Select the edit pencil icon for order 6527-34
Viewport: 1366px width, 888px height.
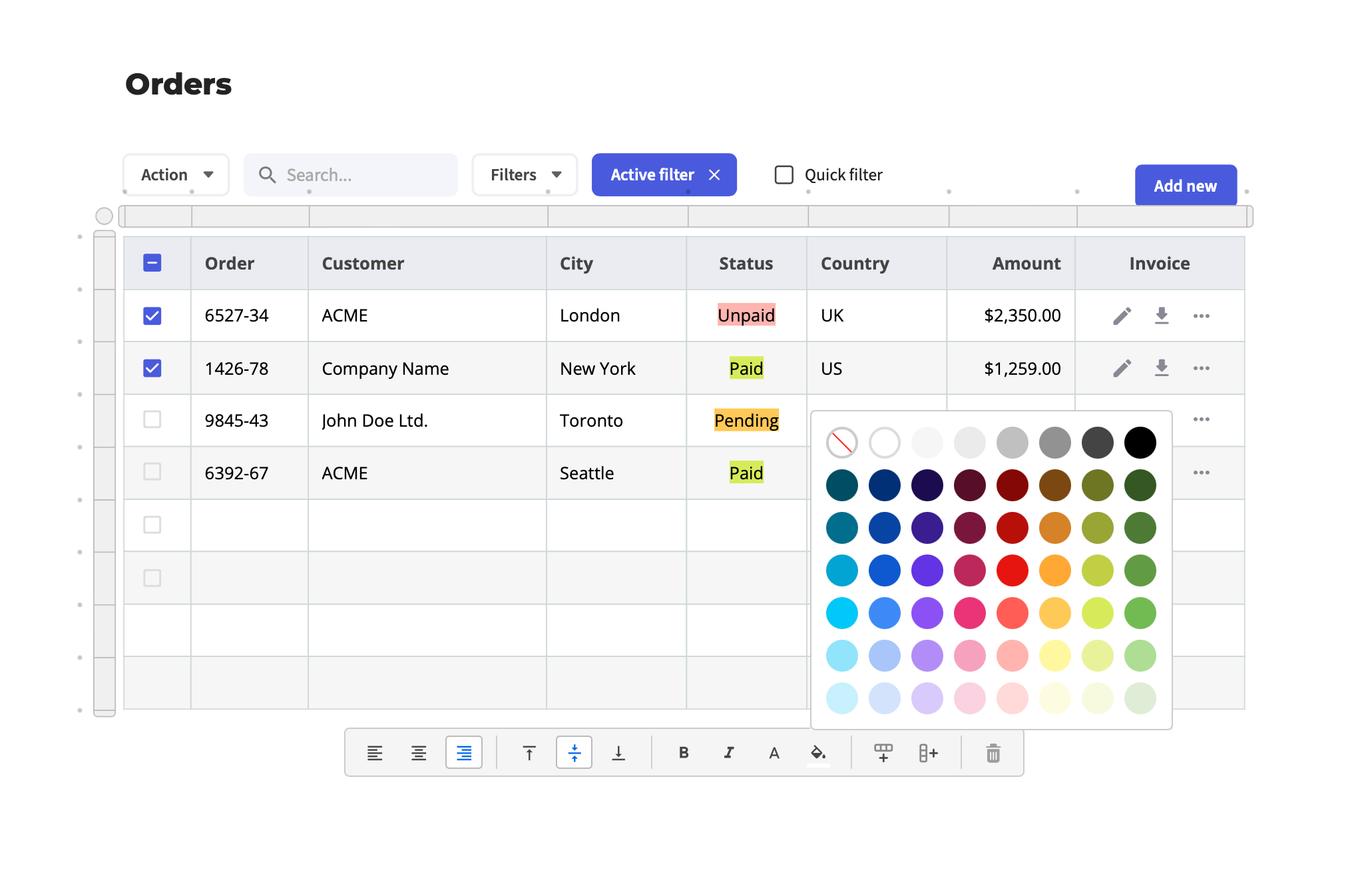coord(1122,315)
